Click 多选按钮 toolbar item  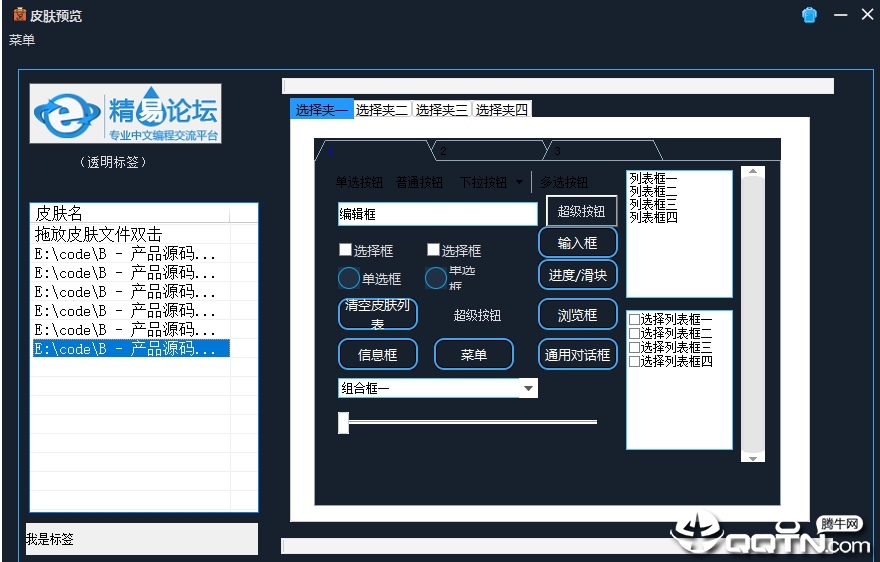coord(564,182)
